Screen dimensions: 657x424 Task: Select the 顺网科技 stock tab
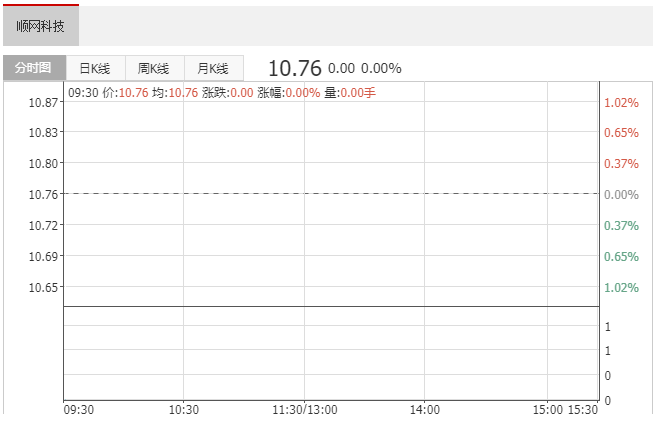[x=41, y=26]
